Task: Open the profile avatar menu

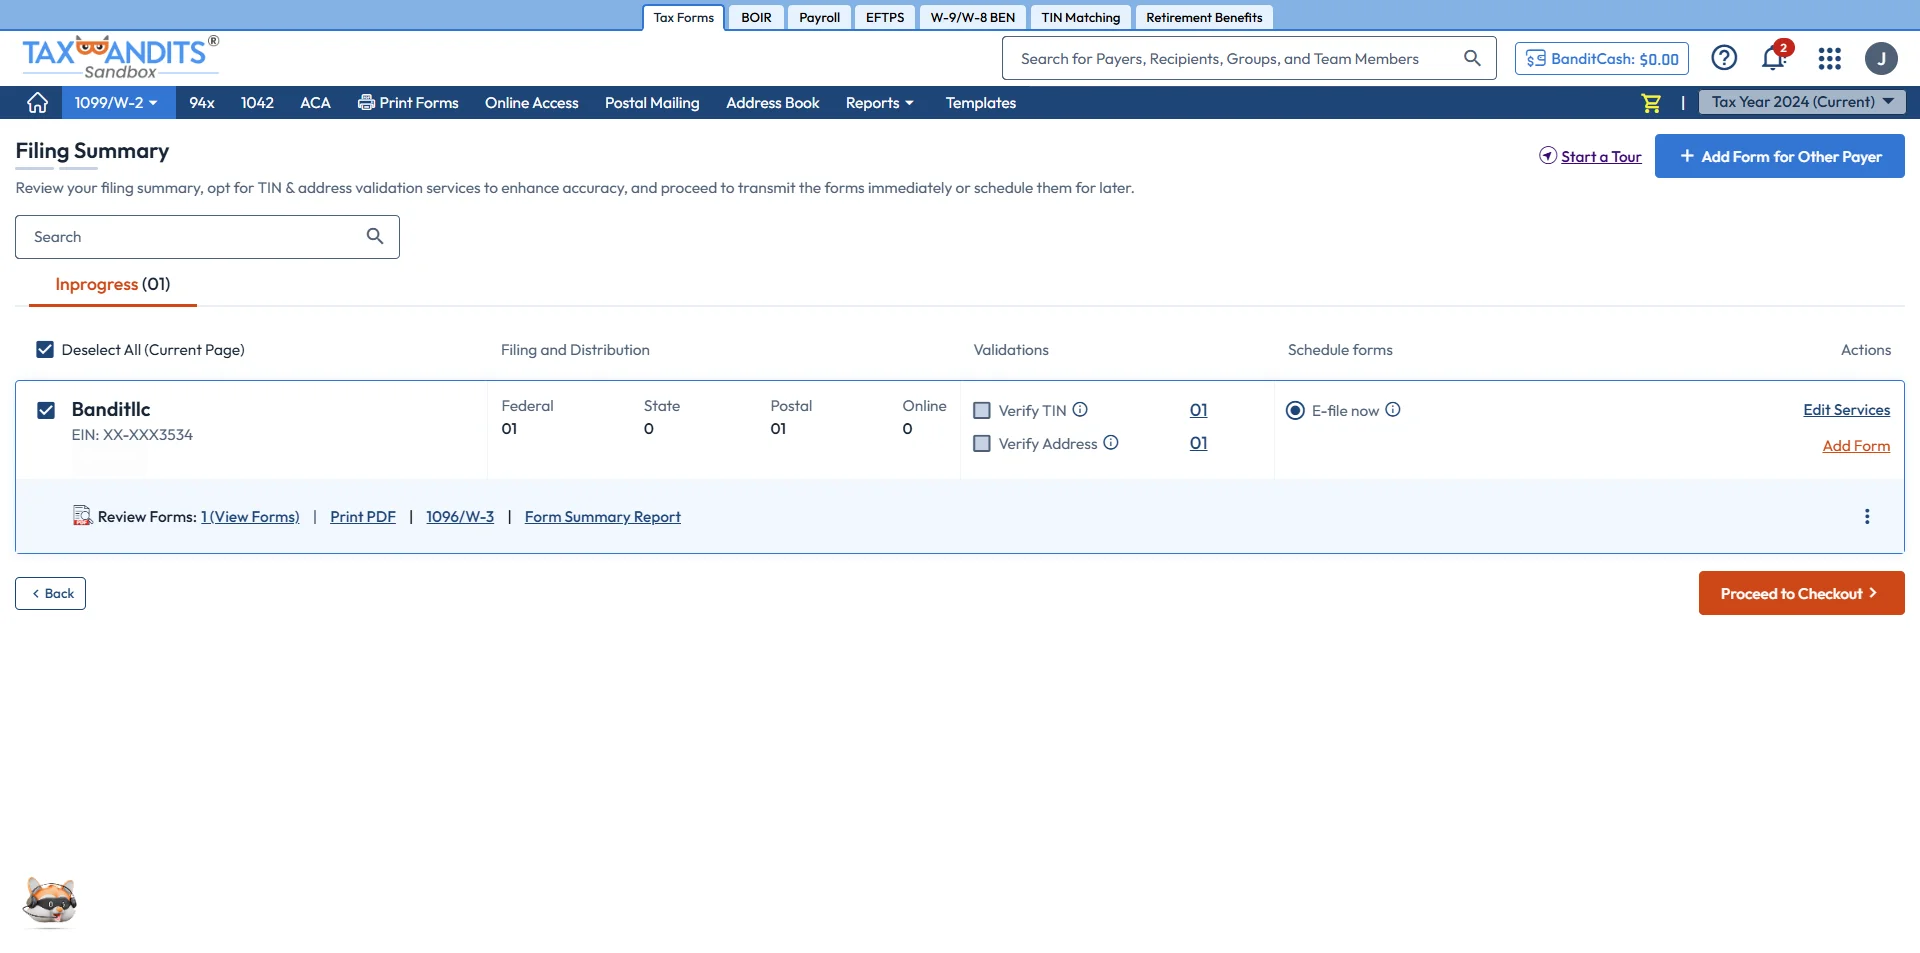Action: tap(1883, 58)
